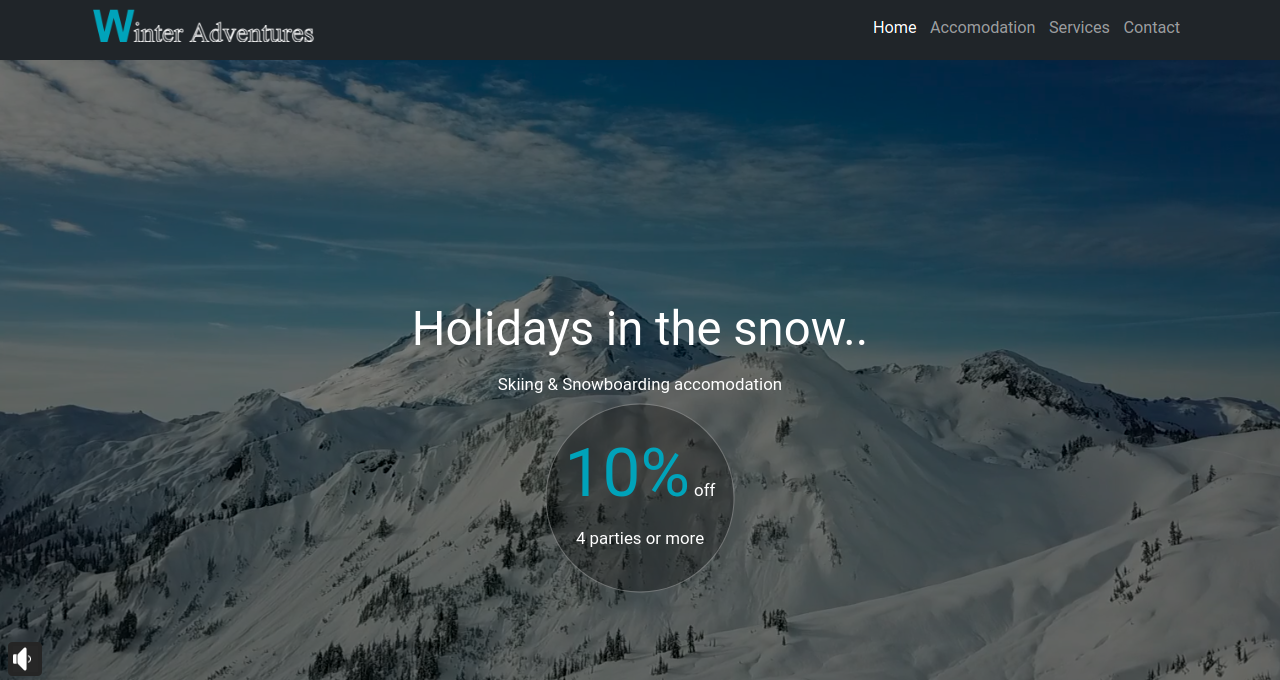Viewport: 1280px width, 680px height.
Task: Click the word off beside 10%
Action: (705, 490)
